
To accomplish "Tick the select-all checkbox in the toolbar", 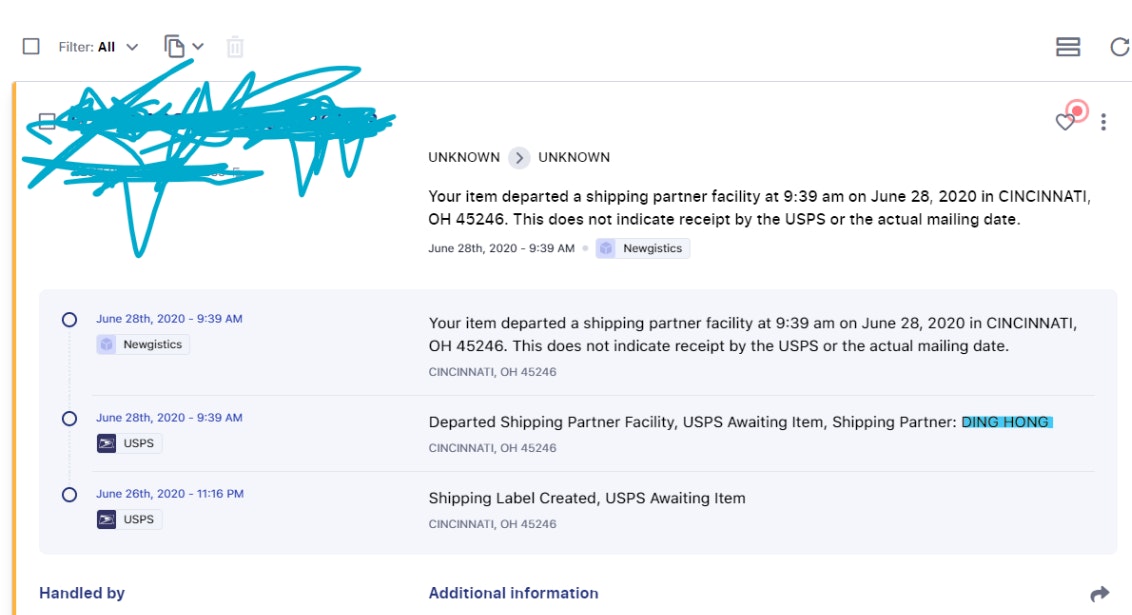I will click(x=31, y=47).
